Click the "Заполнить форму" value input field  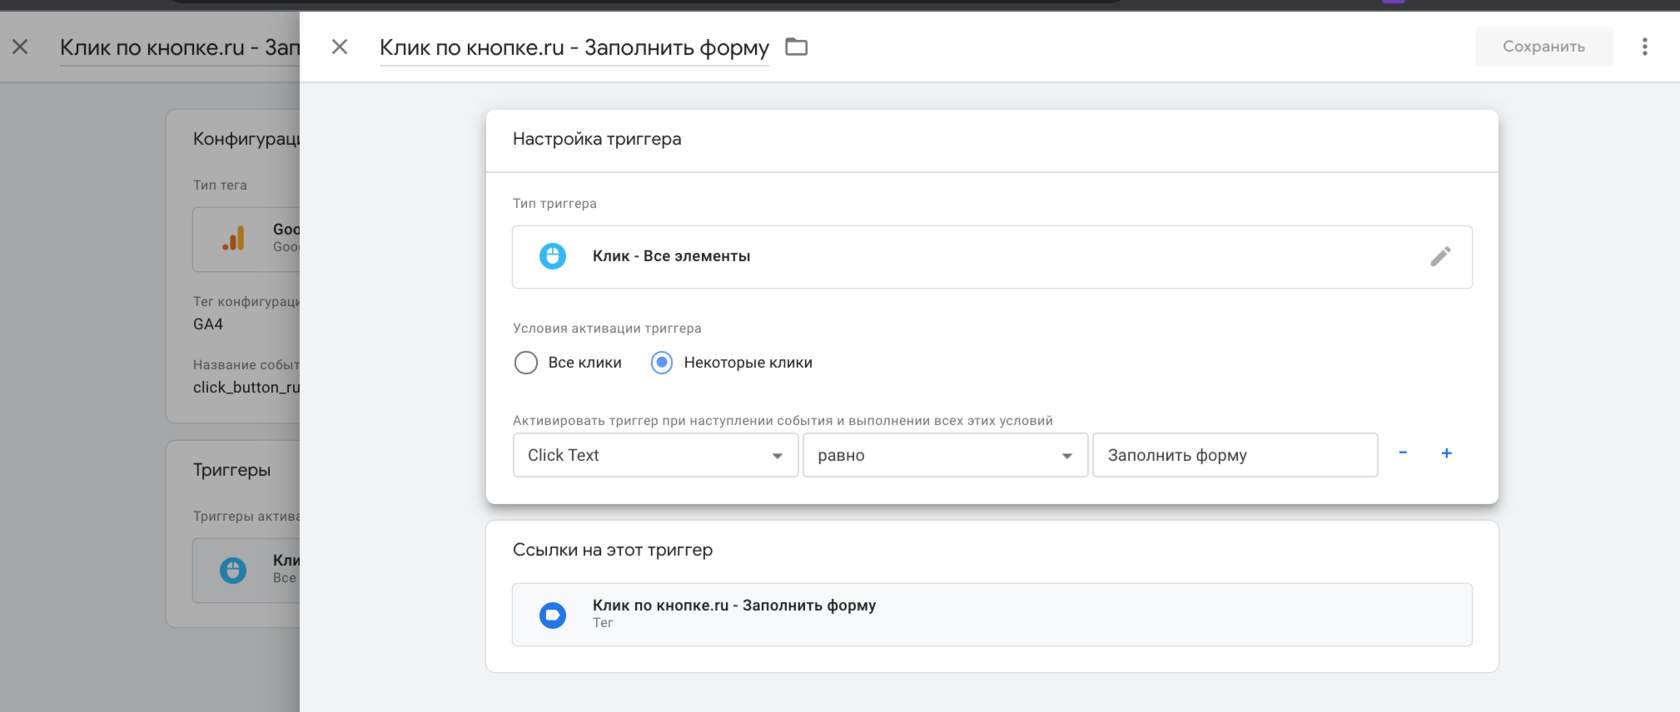(x=1235, y=455)
